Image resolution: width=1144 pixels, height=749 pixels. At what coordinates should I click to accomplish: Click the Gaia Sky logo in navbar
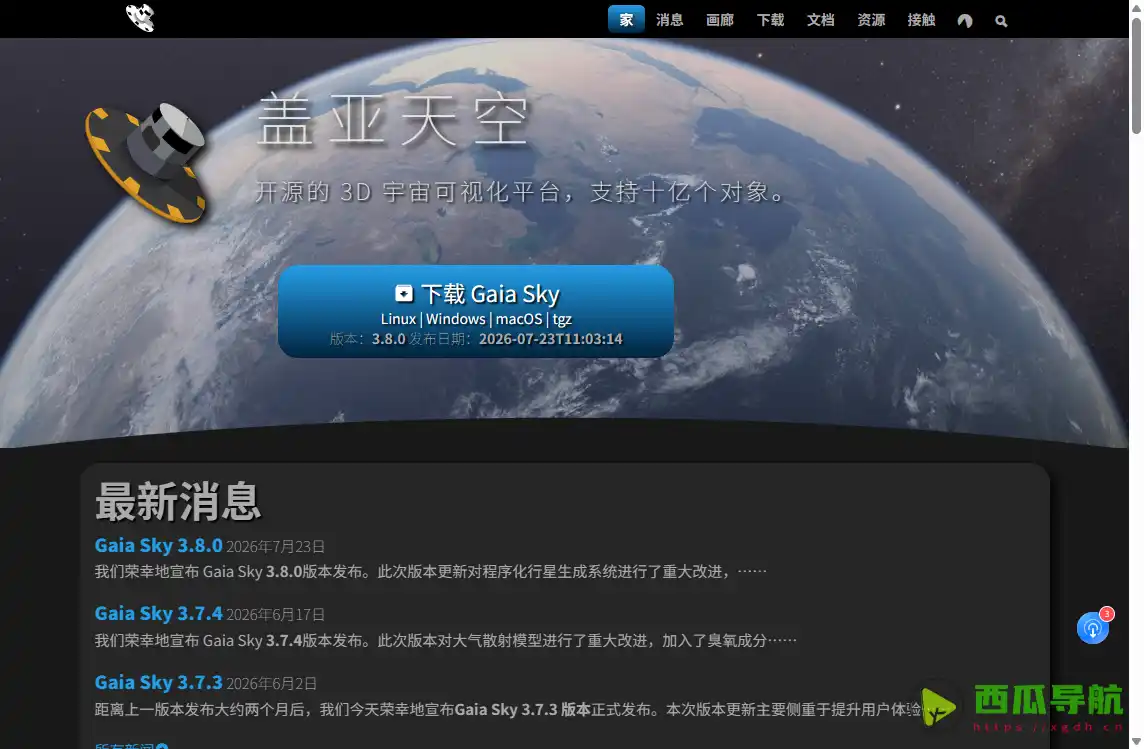click(x=140, y=18)
